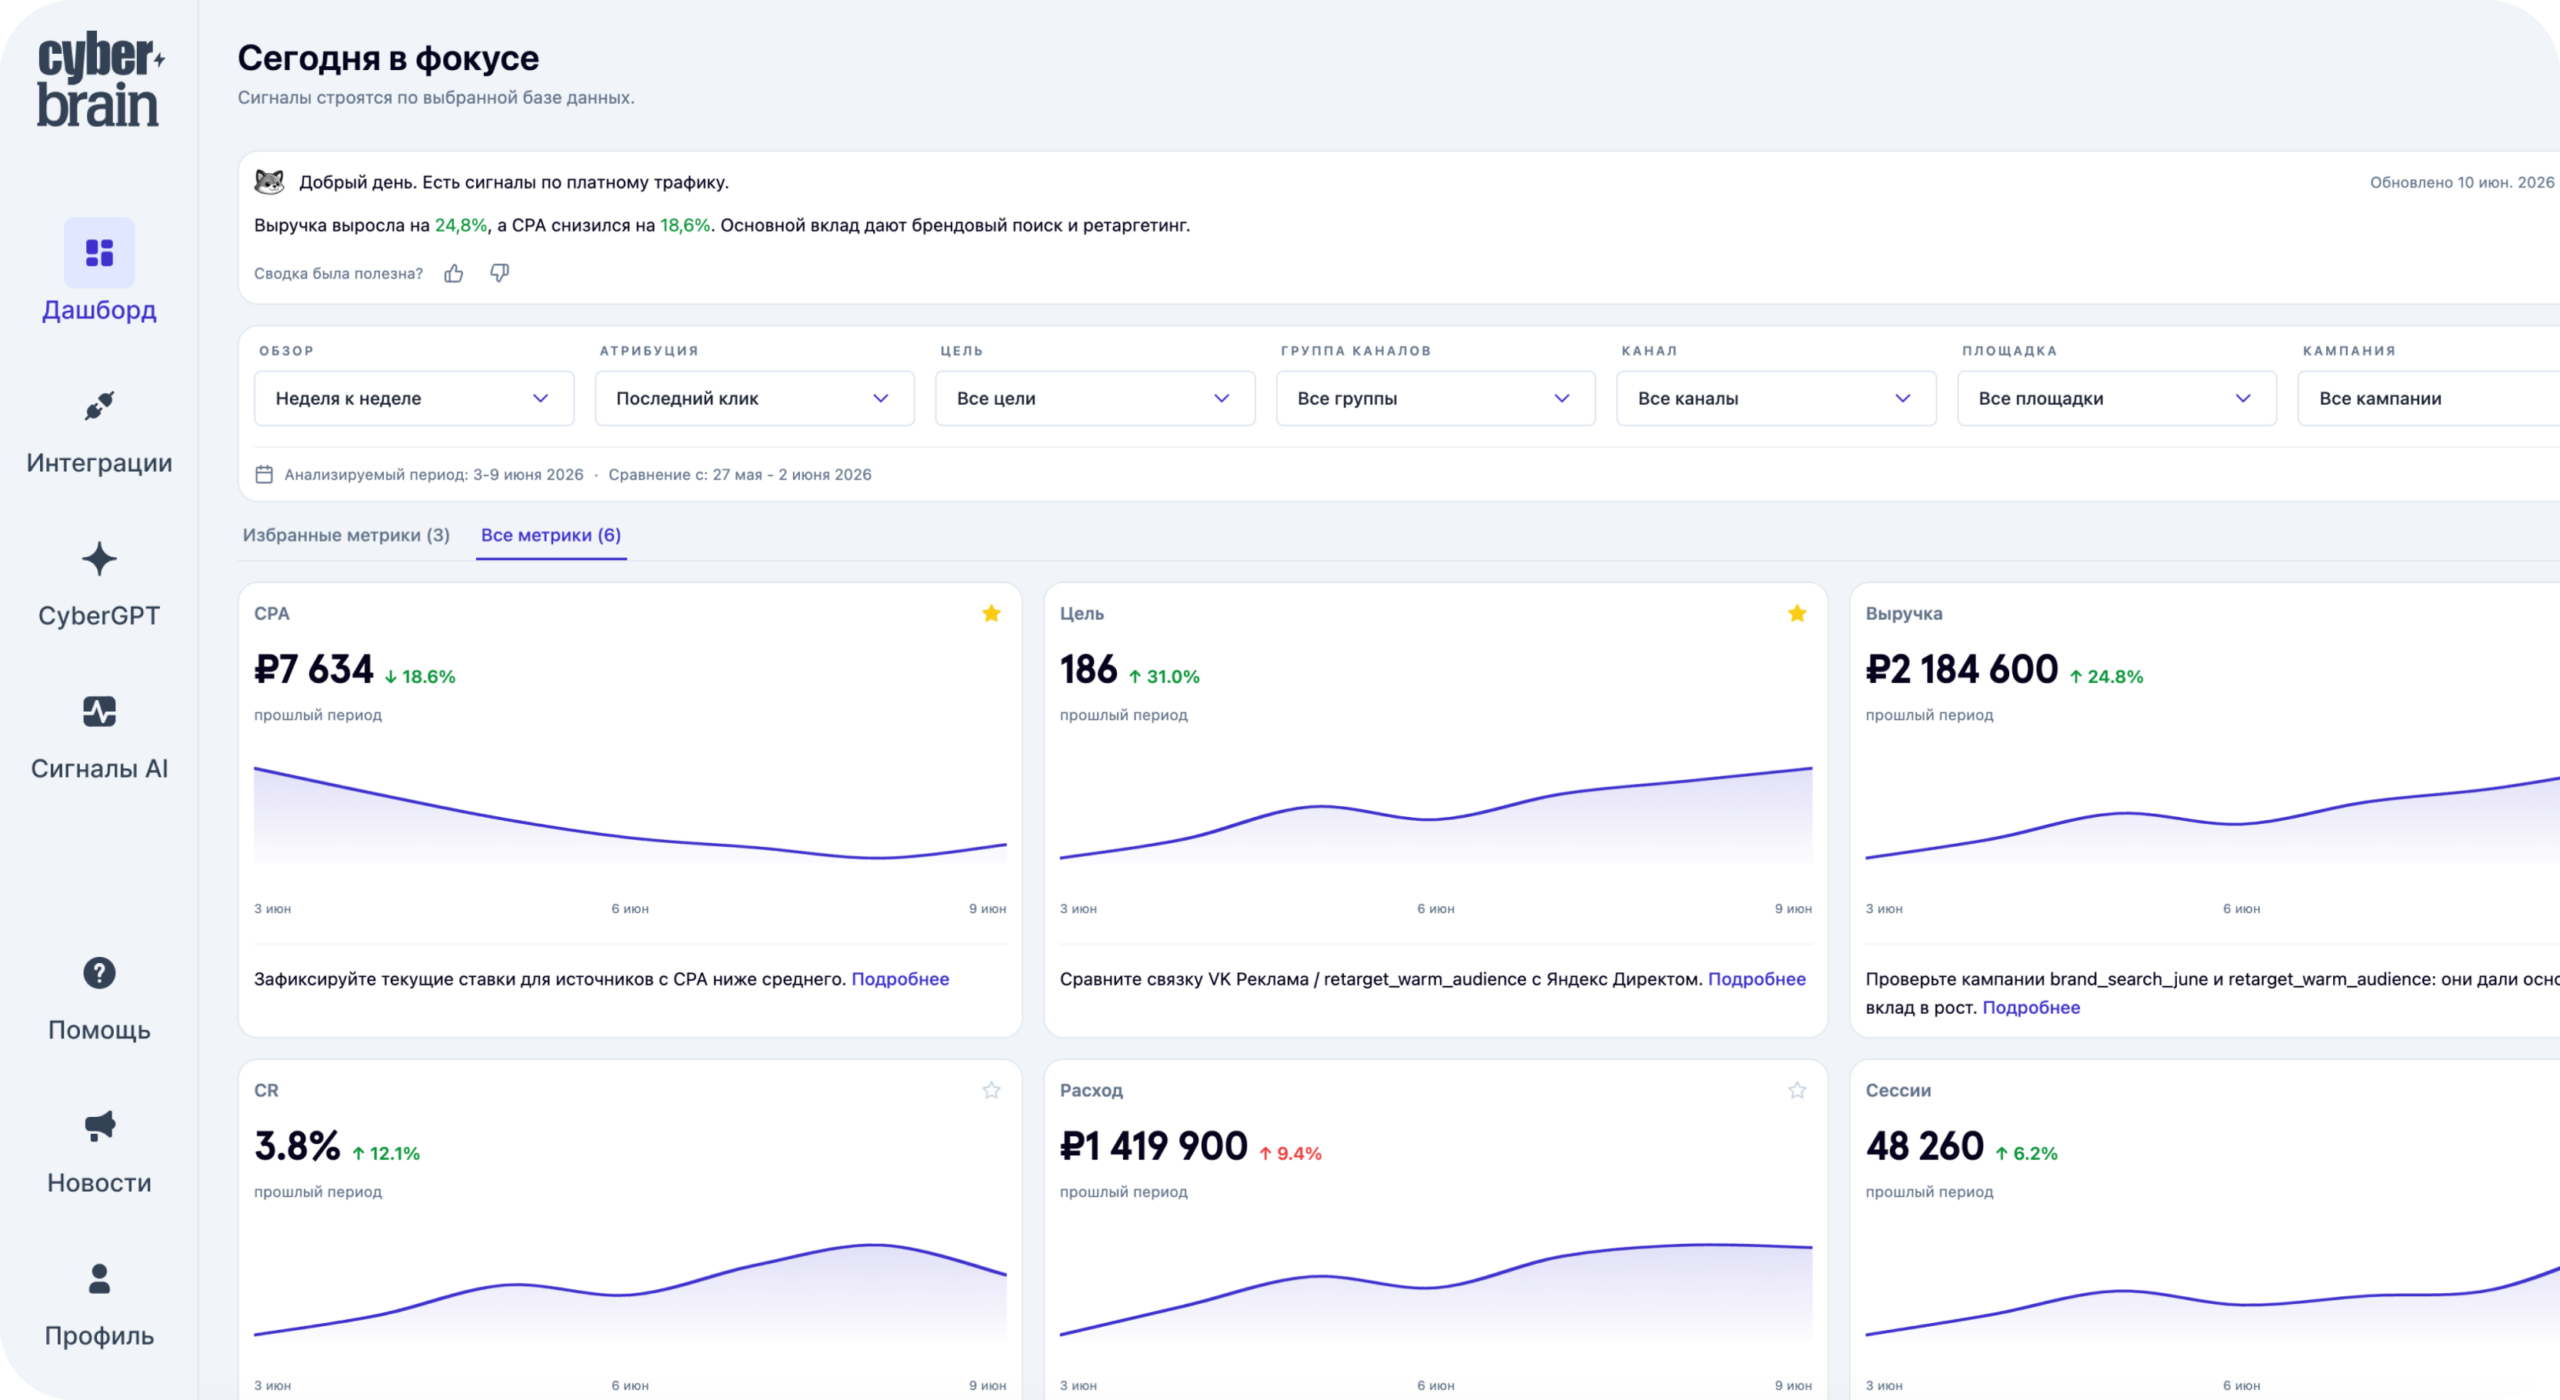This screenshot has height=1400, width=2560.
Task: Favorite the CR metric star
Action: pyautogui.click(x=991, y=1090)
